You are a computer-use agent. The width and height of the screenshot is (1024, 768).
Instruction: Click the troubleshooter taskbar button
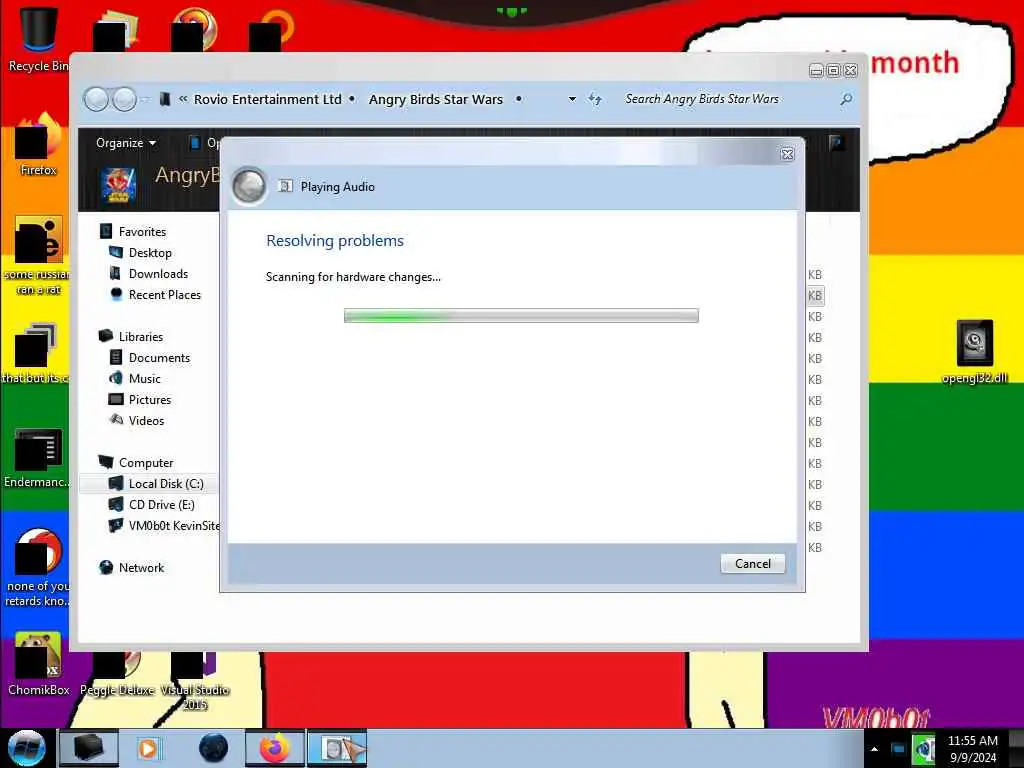(337, 748)
